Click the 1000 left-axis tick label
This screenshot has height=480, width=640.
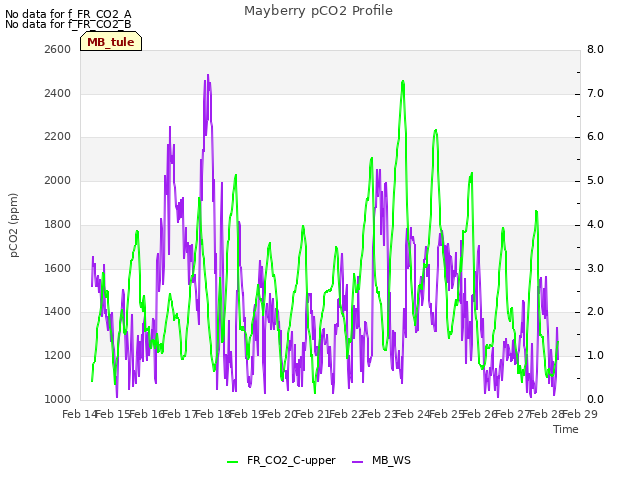point(58,399)
